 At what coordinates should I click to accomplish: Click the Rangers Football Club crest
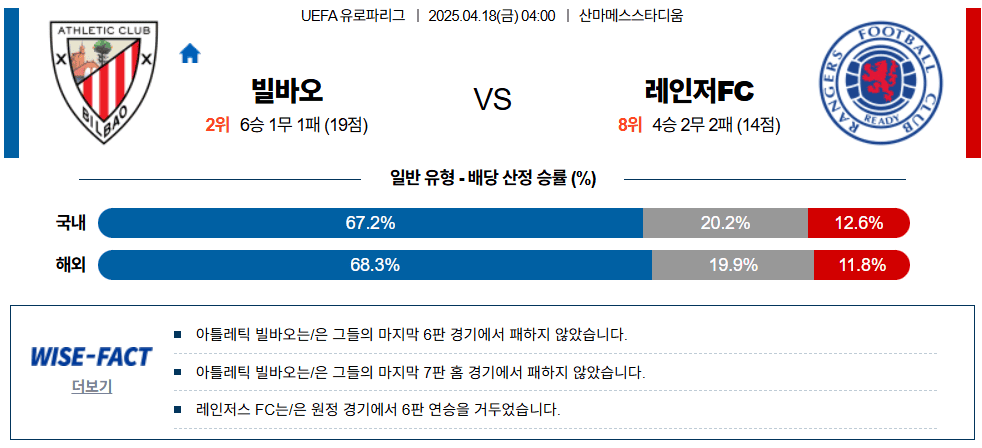[x=879, y=82]
